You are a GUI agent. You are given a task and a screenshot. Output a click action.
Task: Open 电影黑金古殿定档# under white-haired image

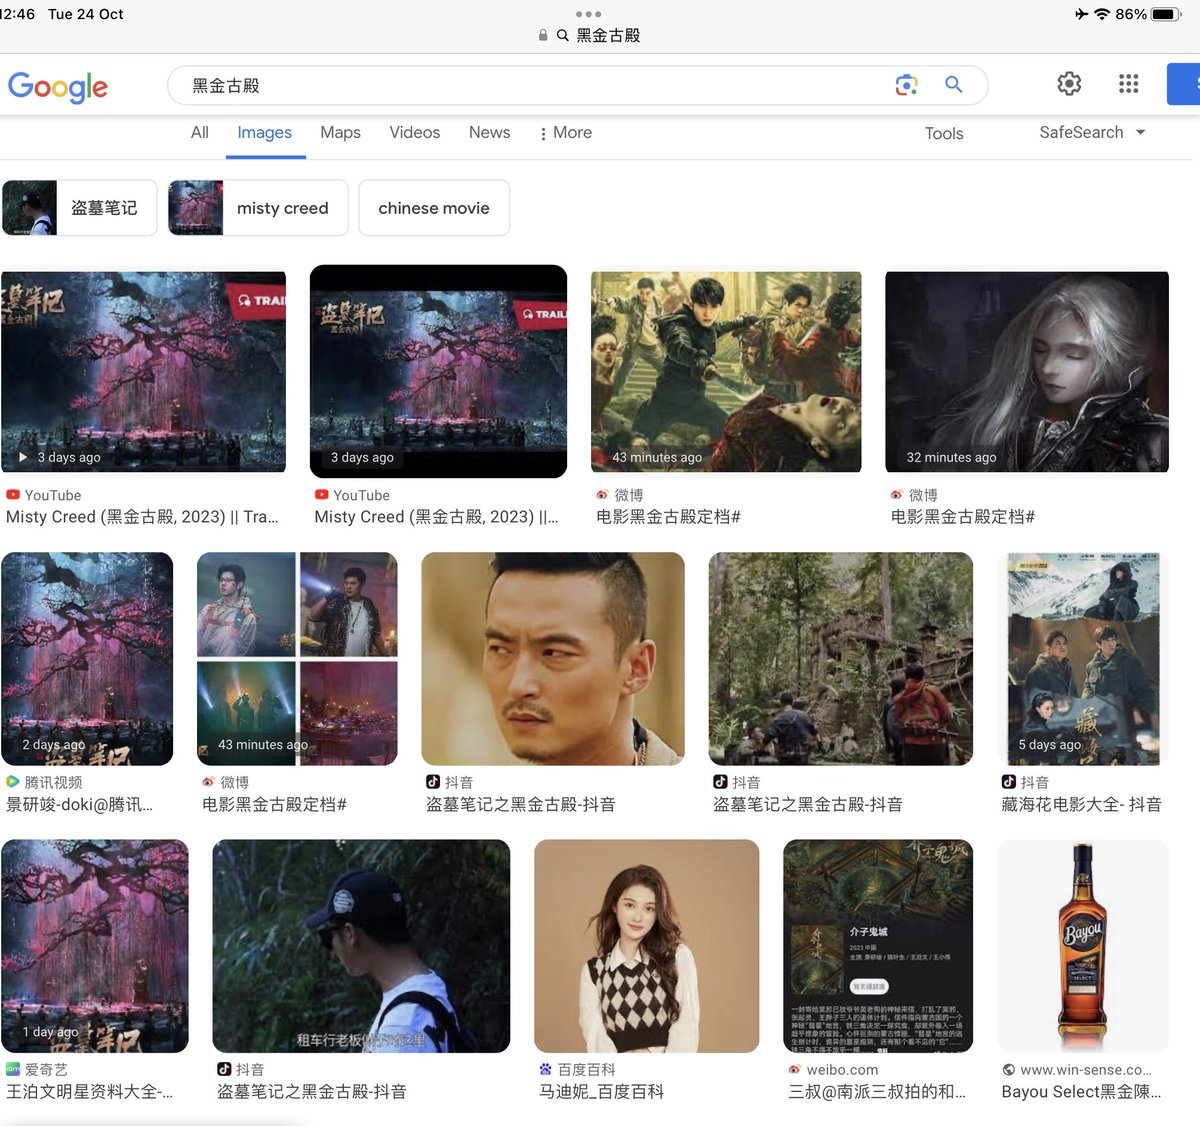pyautogui.click(x=963, y=517)
